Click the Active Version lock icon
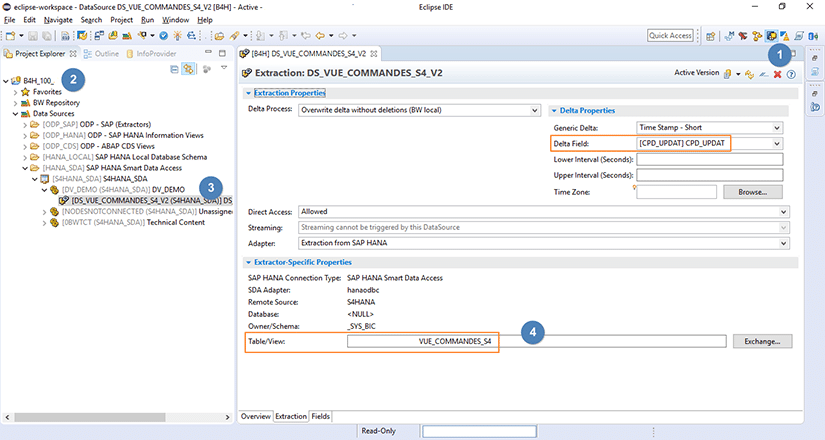825x440 pixels. pyautogui.click(x=727, y=74)
